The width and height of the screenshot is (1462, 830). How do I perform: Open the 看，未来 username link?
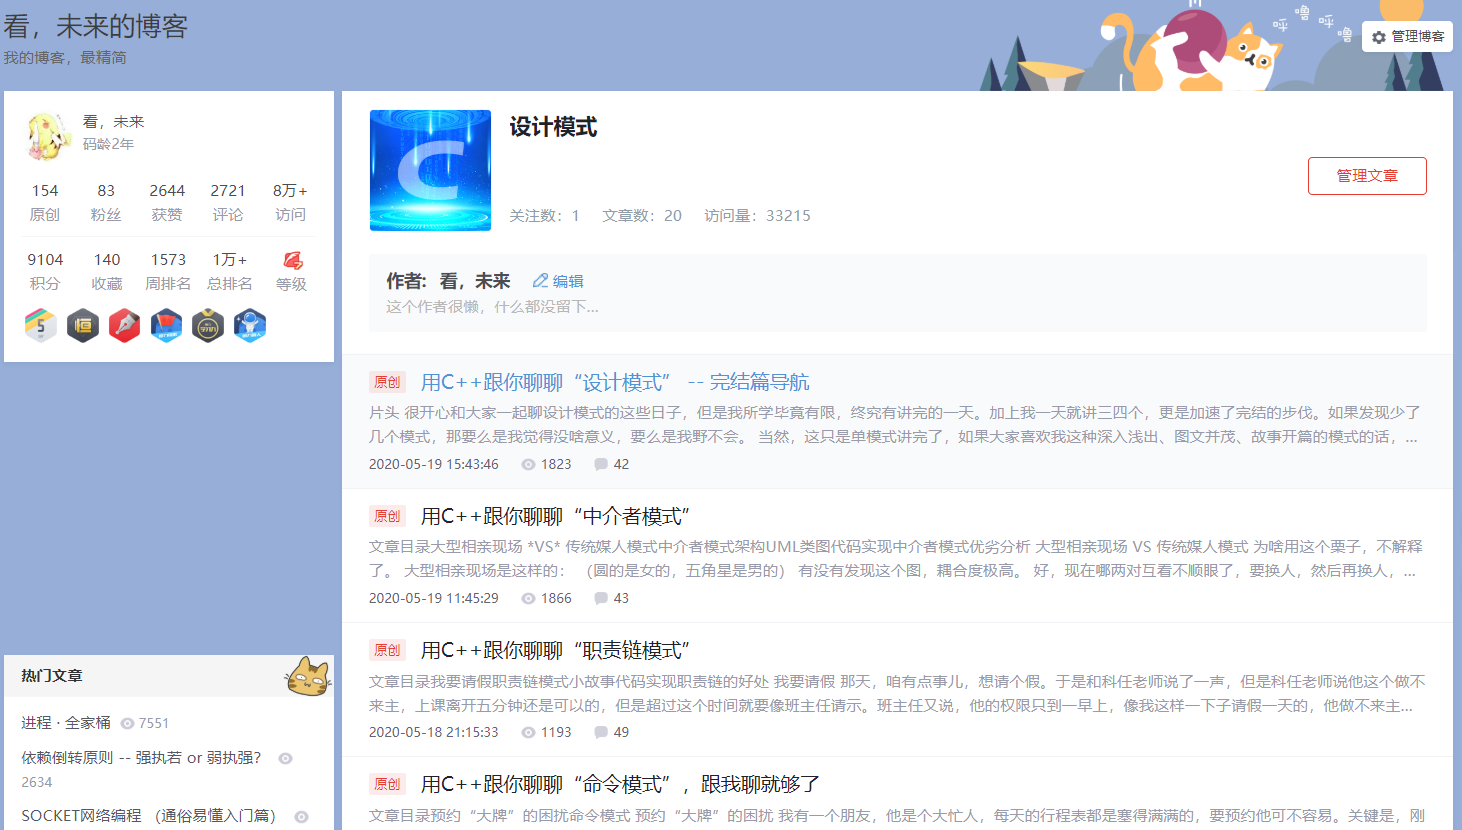(113, 122)
